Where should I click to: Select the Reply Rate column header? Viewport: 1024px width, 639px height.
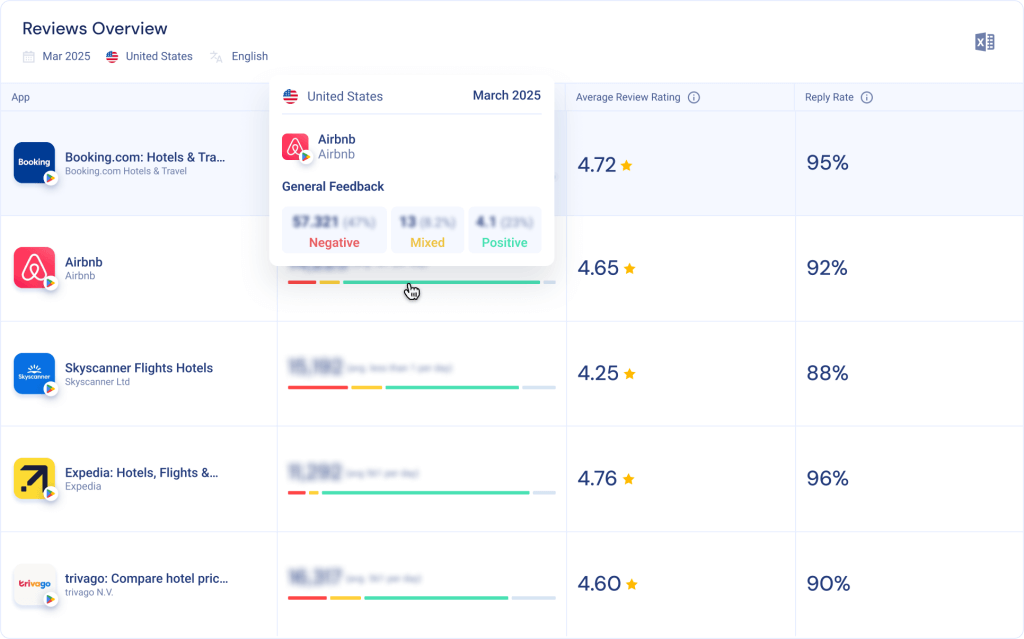click(x=829, y=97)
